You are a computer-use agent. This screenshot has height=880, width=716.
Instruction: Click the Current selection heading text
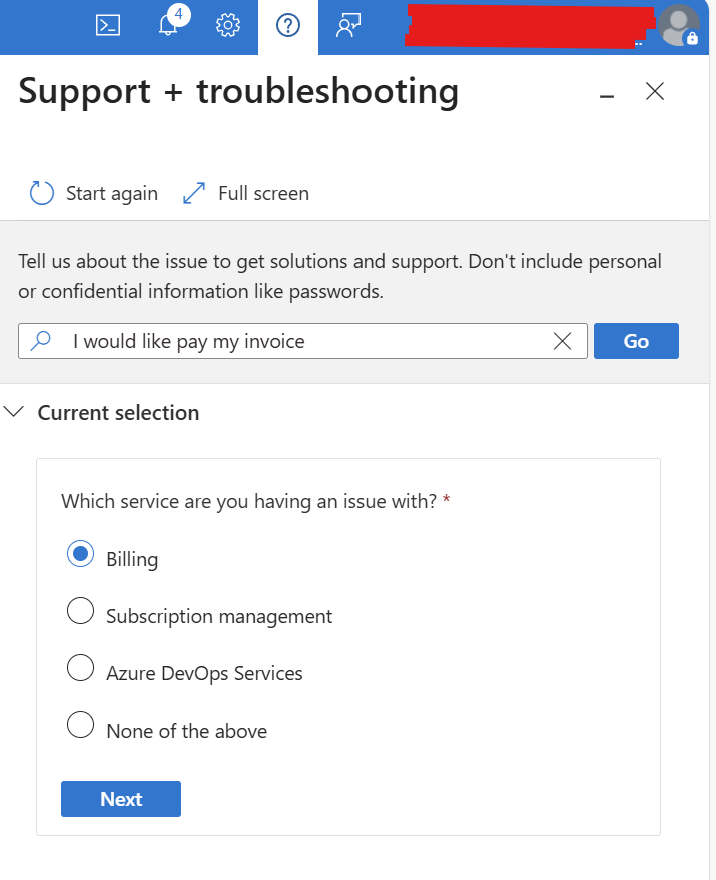(x=118, y=412)
